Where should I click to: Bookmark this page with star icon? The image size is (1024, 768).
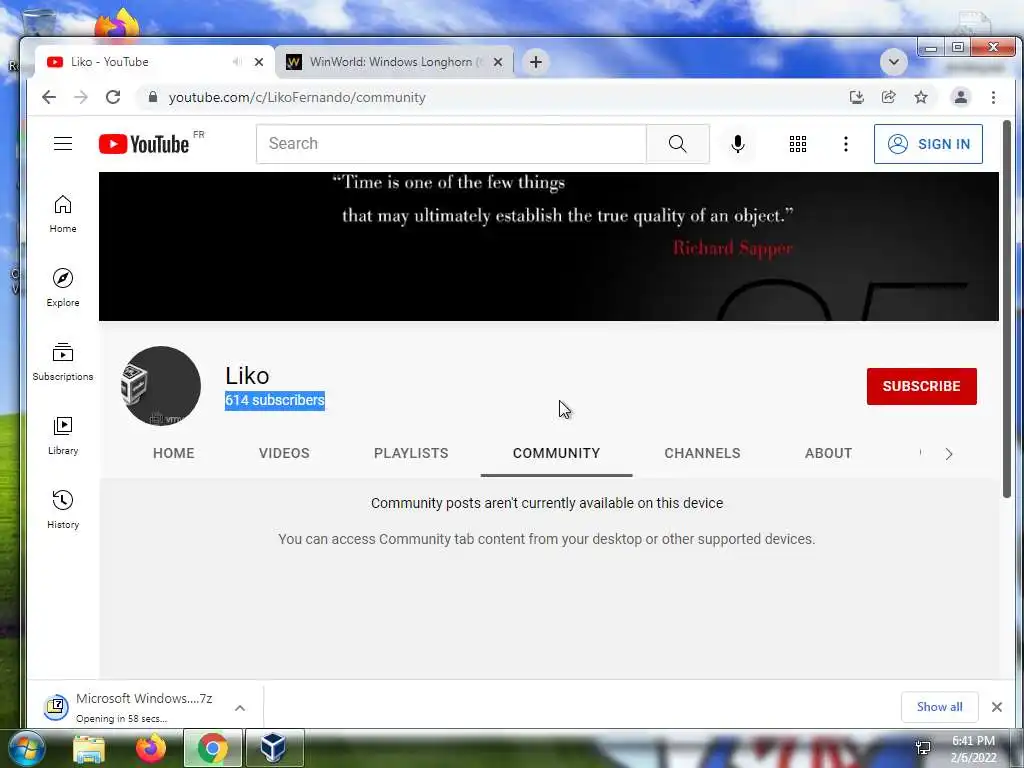coord(921,97)
